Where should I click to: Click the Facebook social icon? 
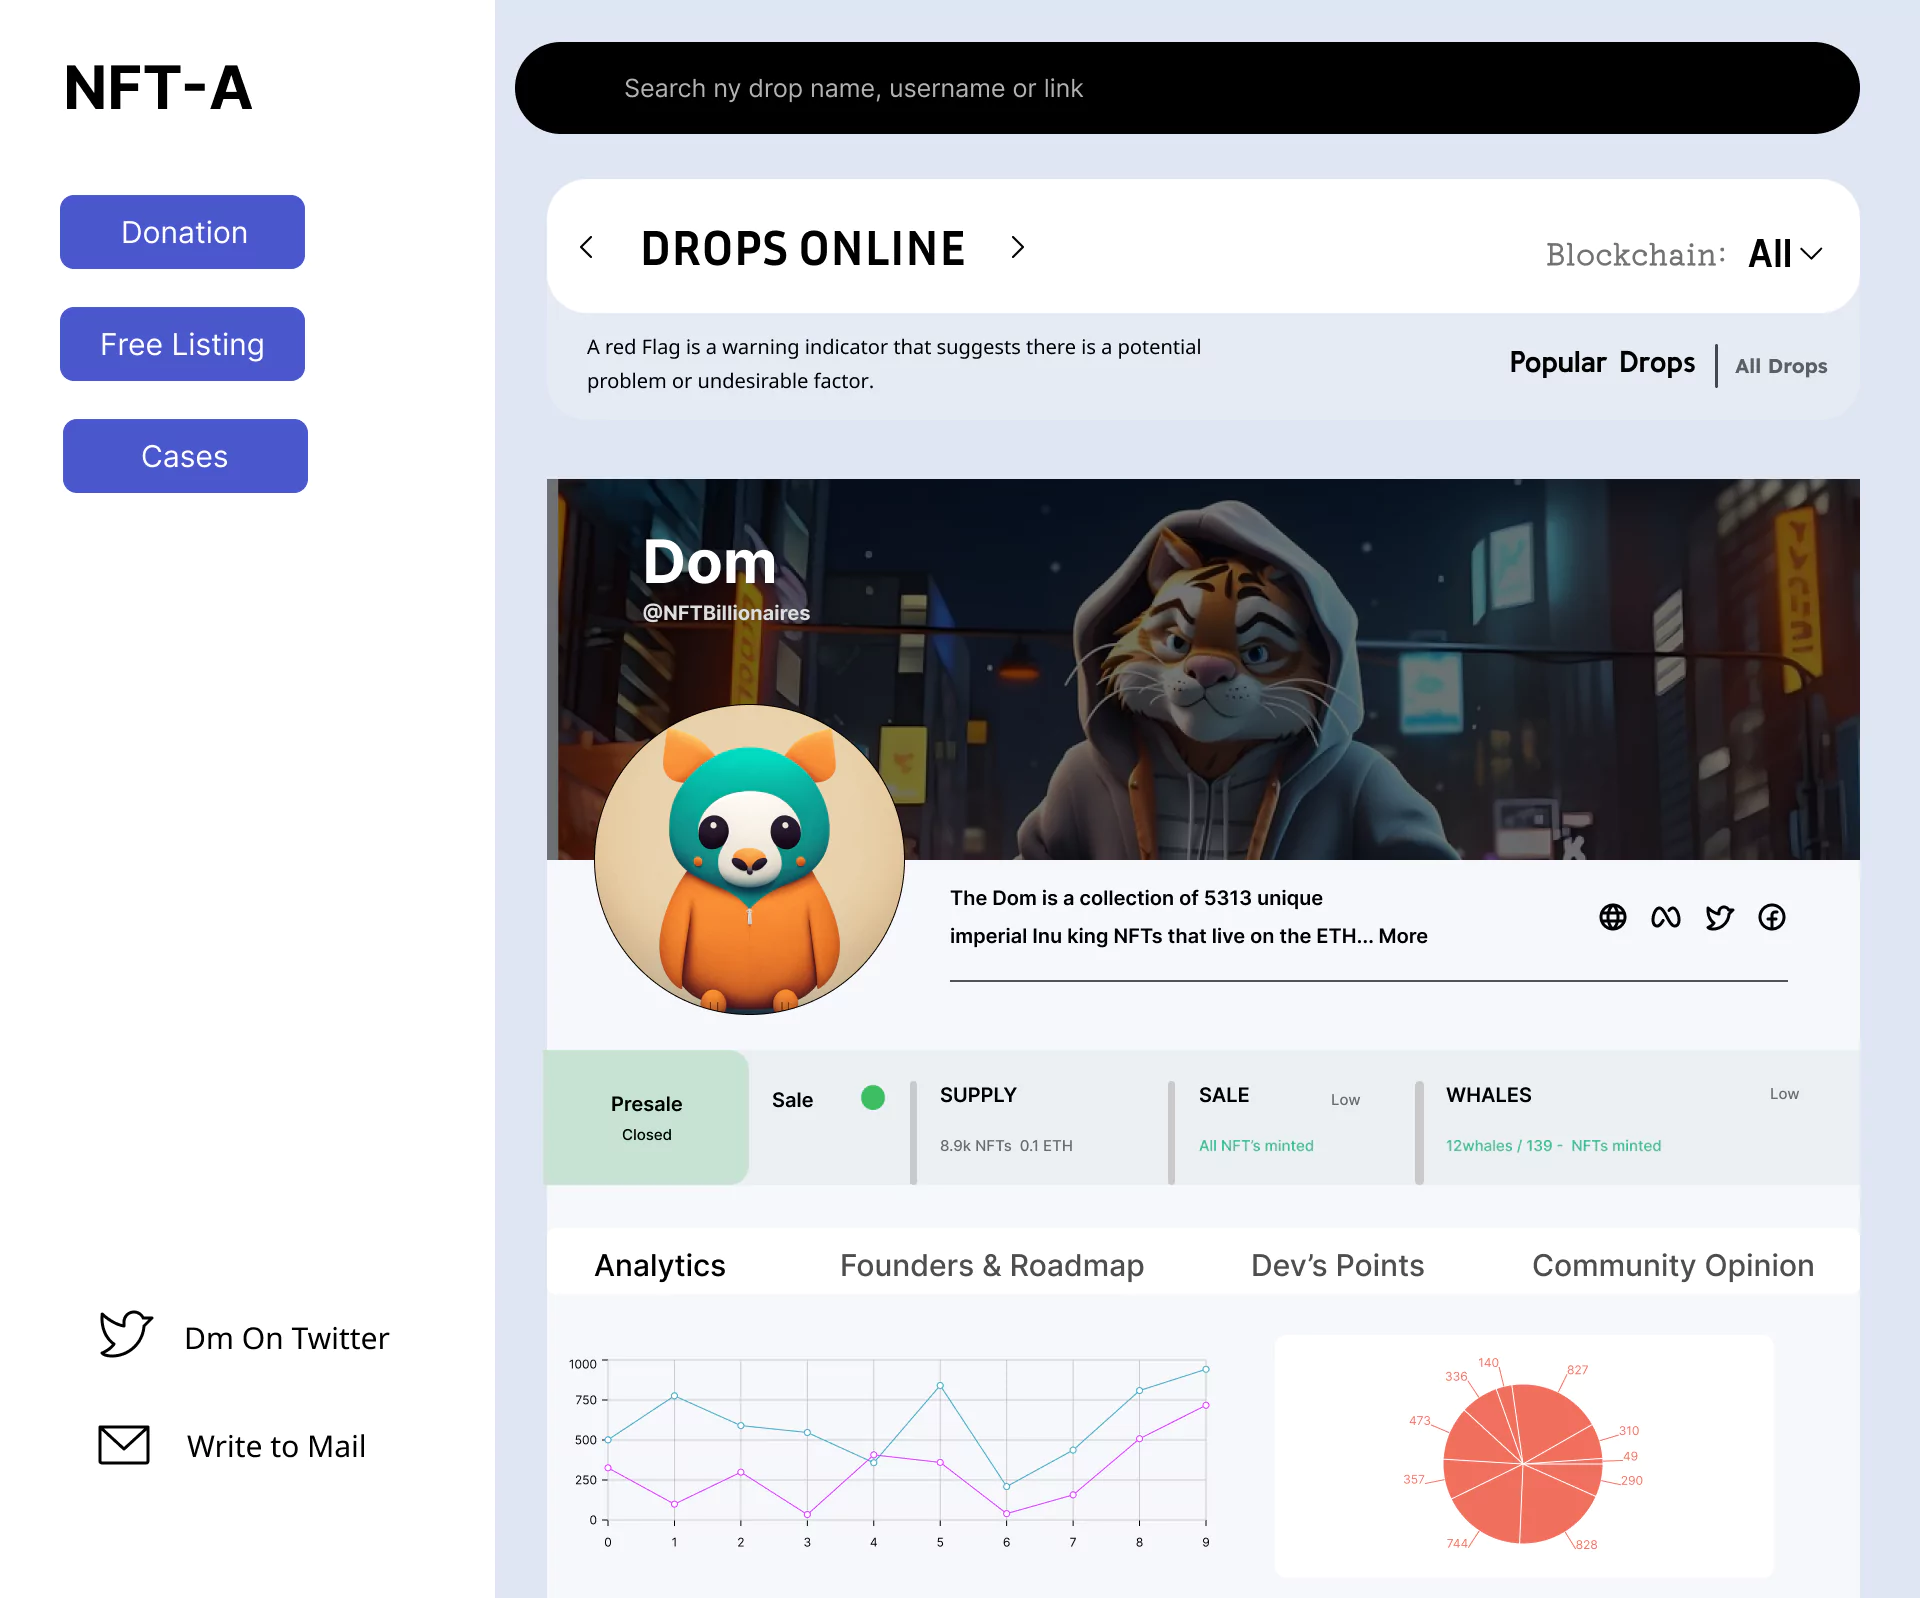[x=1772, y=917]
